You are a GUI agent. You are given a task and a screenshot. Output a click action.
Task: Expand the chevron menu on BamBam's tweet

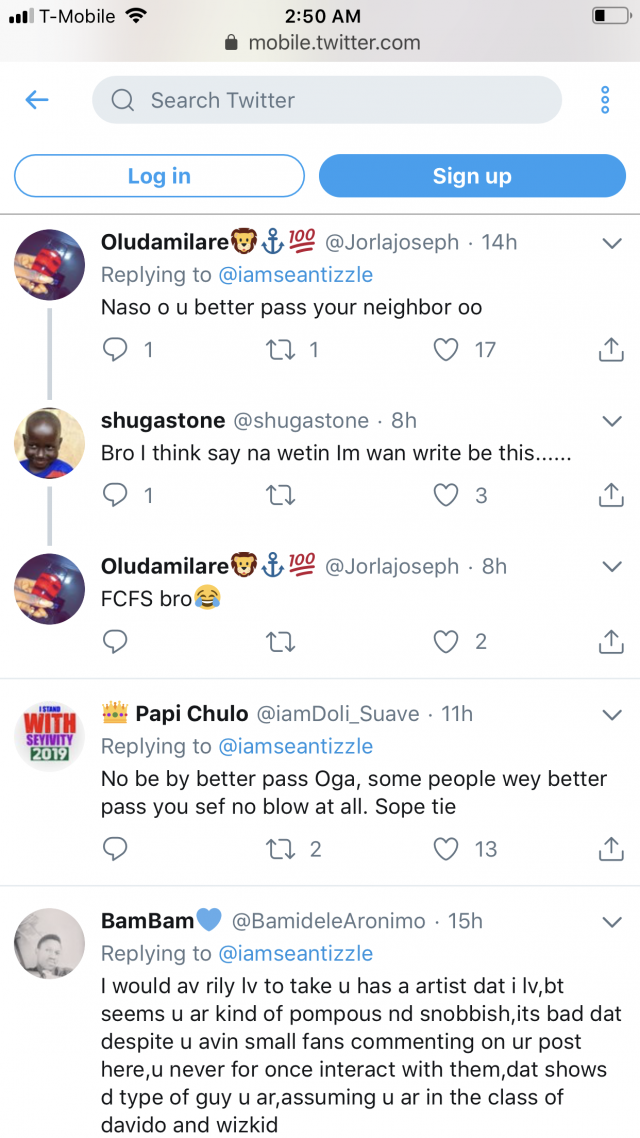tap(611, 921)
